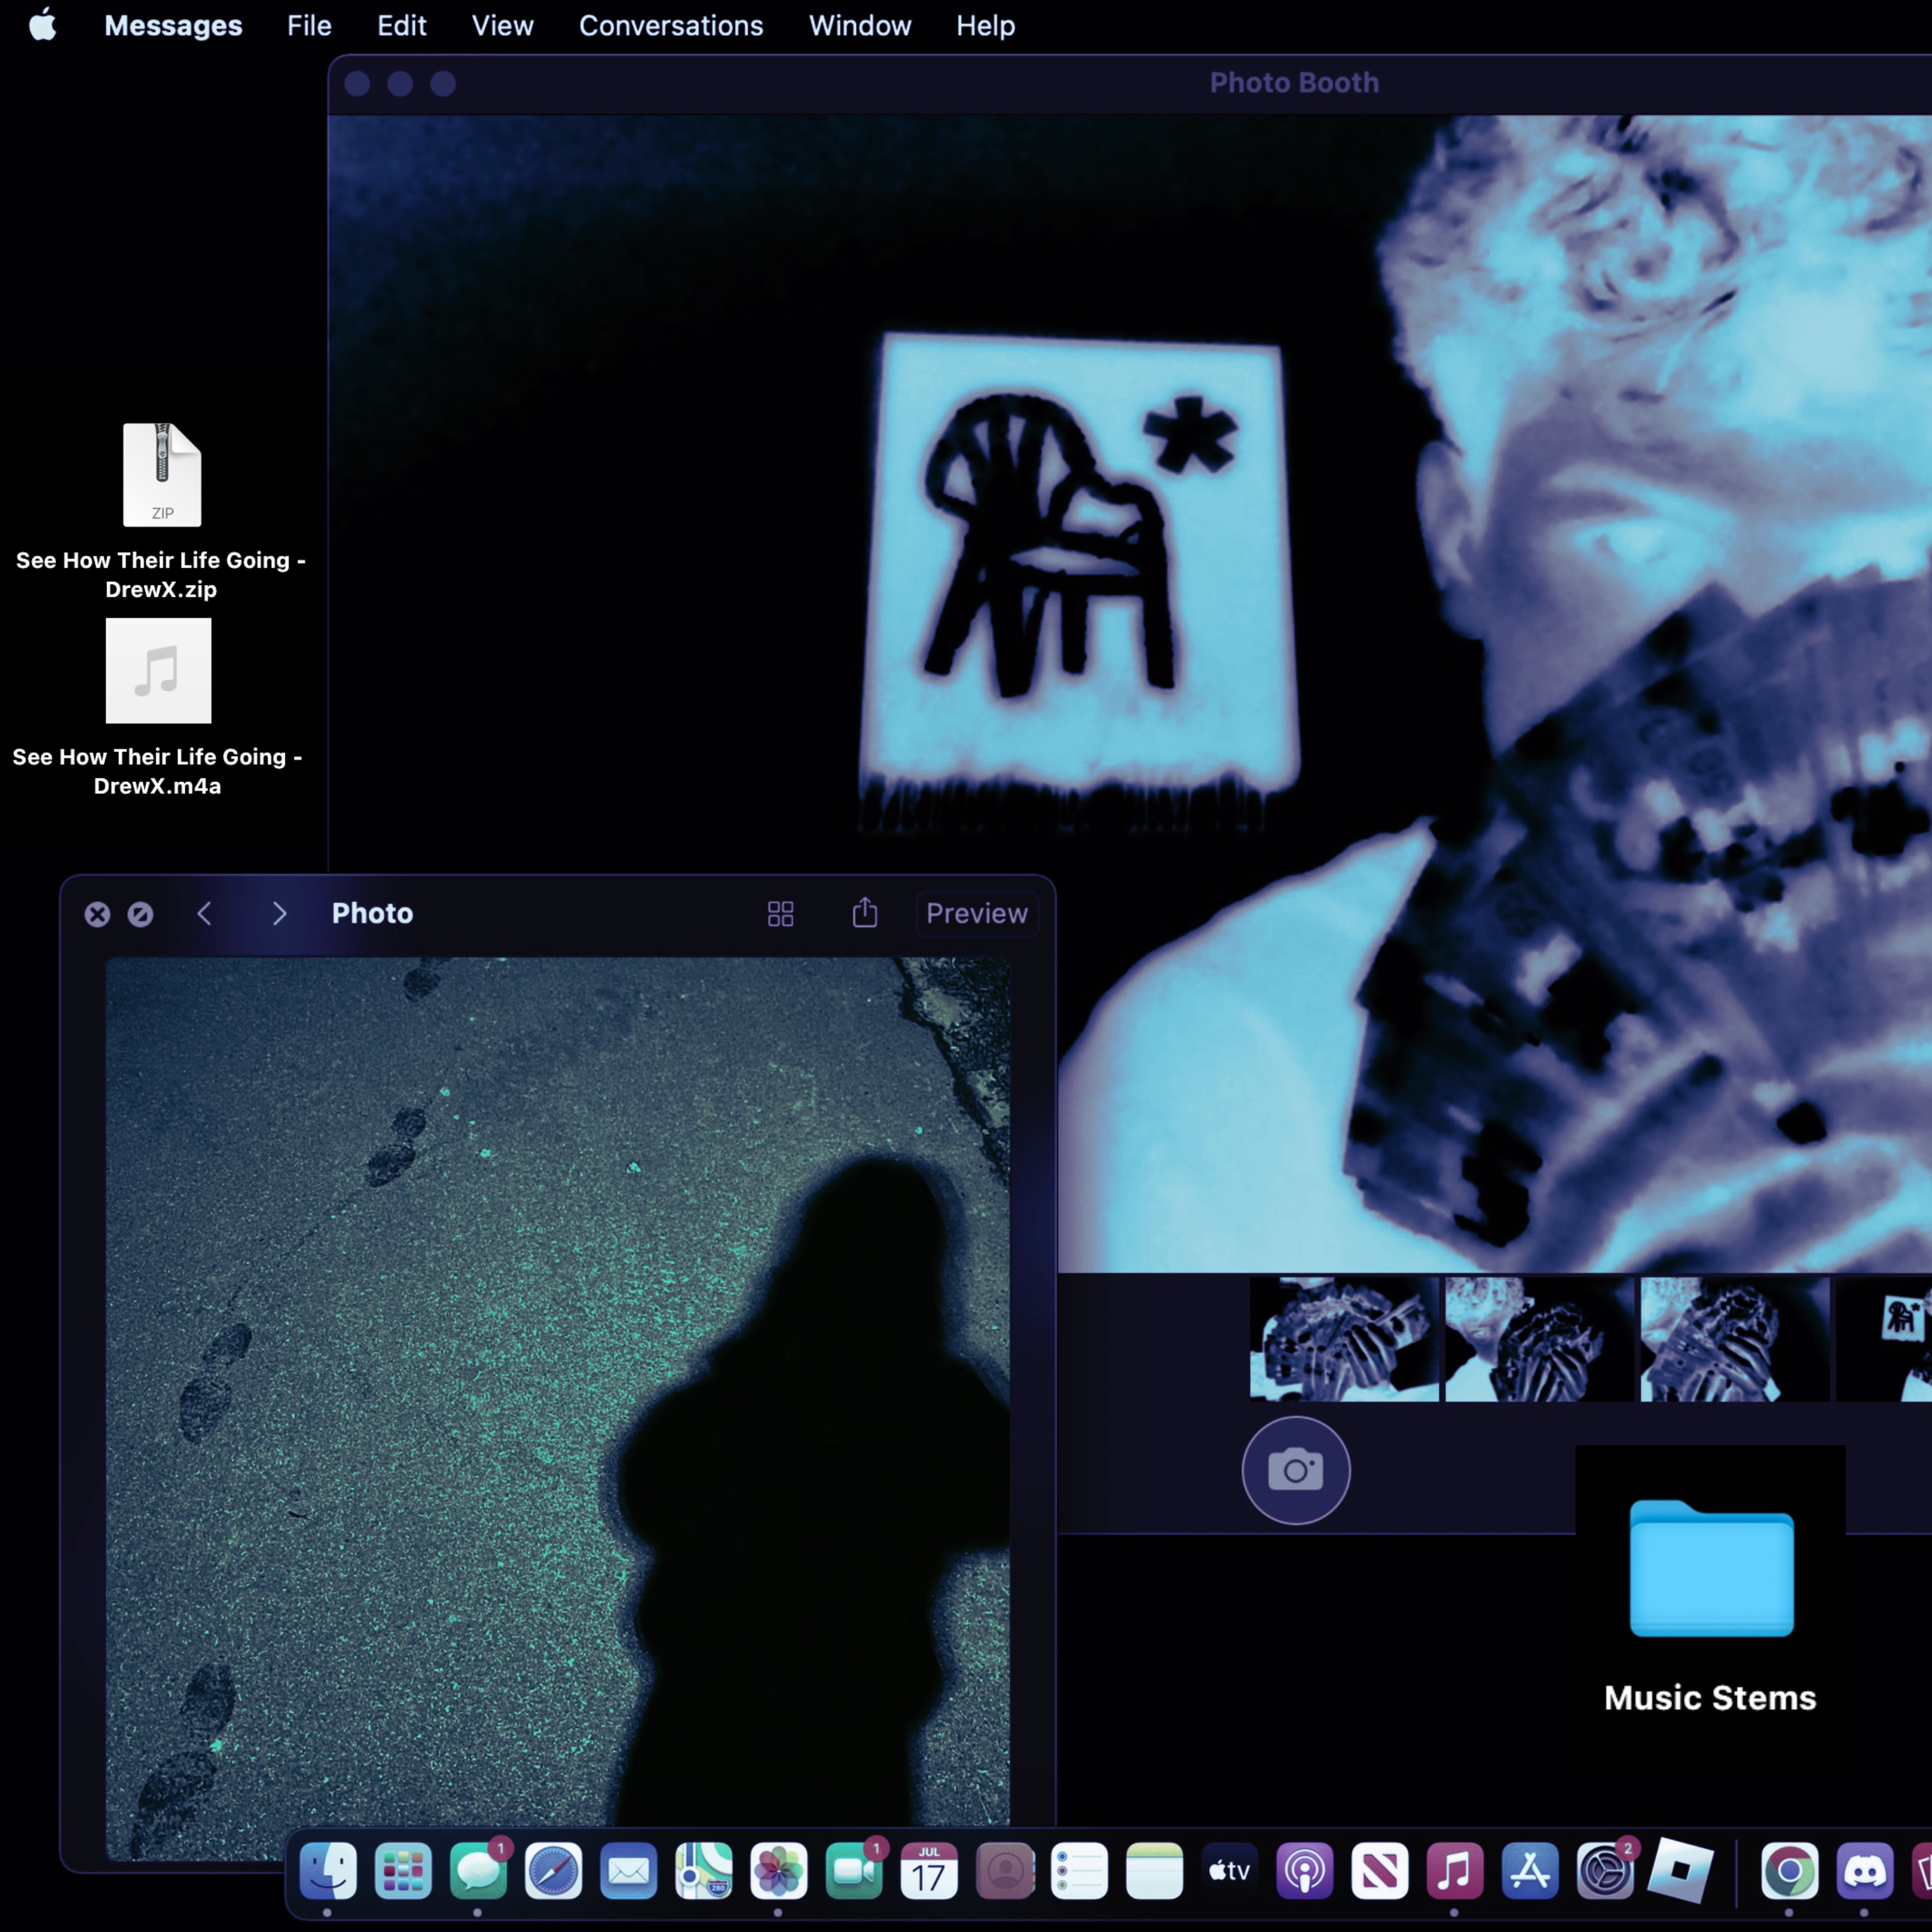Open Discord from the dock
The height and width of the screenshot is (1932, 1932).
coord(1864,1870)
